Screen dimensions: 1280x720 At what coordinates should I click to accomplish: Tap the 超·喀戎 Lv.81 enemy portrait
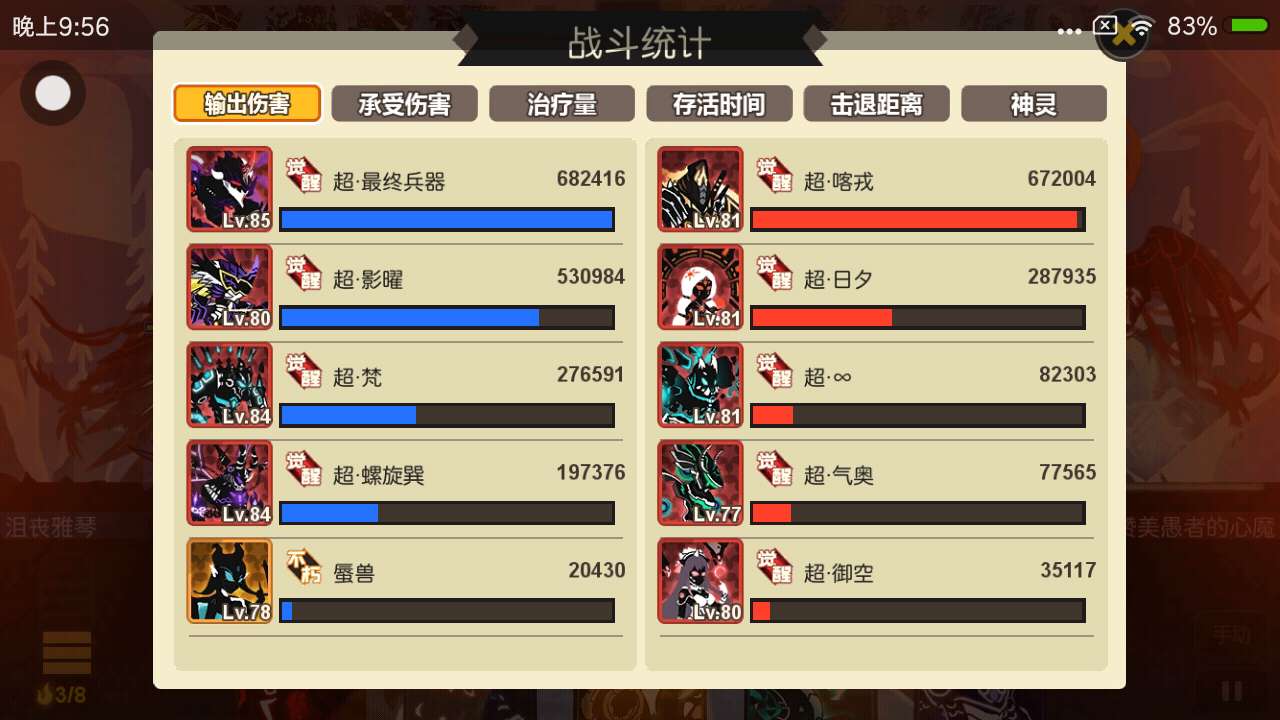[700, 189]
